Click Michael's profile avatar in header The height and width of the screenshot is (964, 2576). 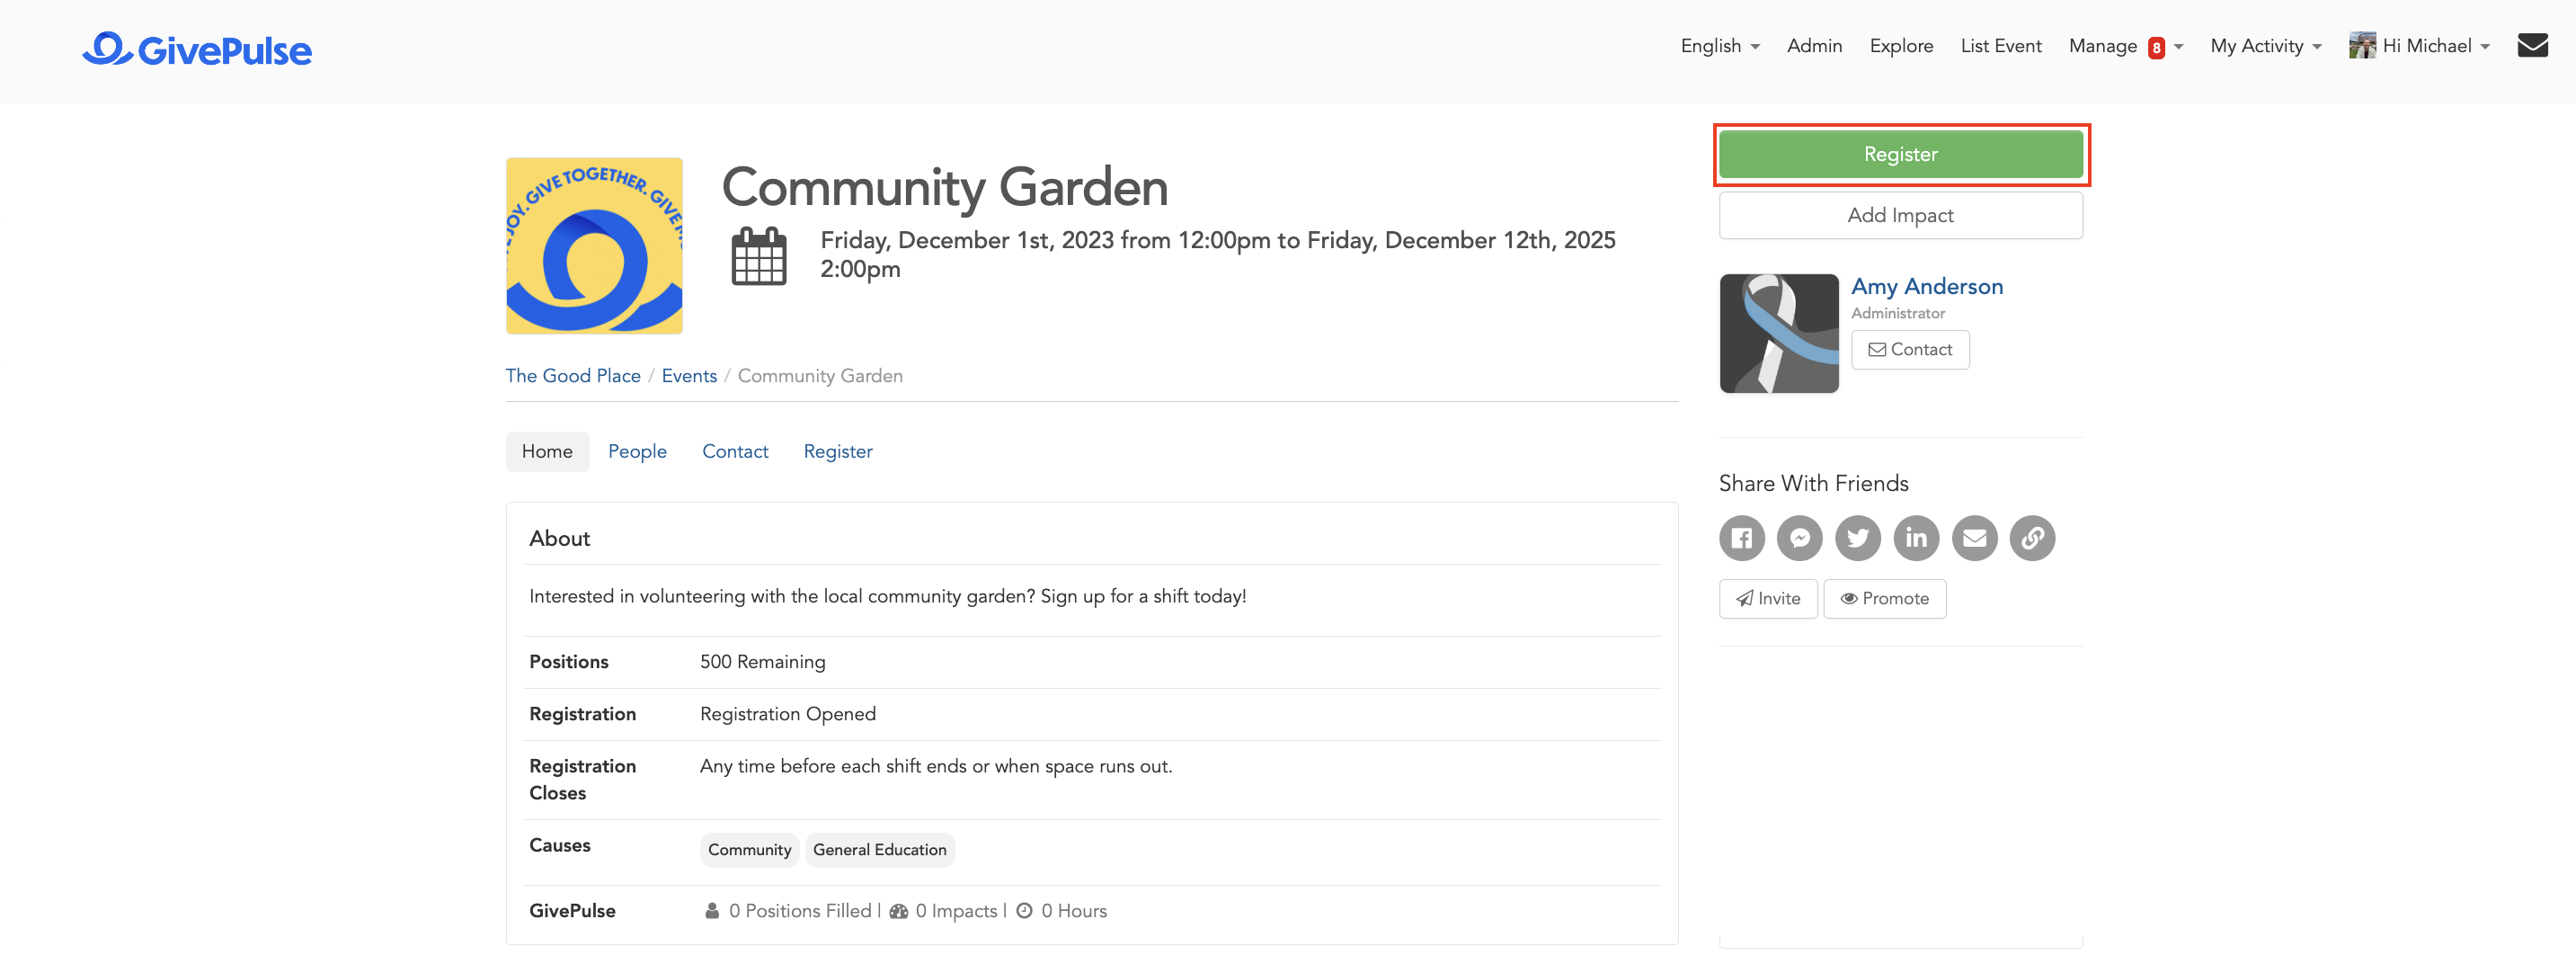(2362, 46)
